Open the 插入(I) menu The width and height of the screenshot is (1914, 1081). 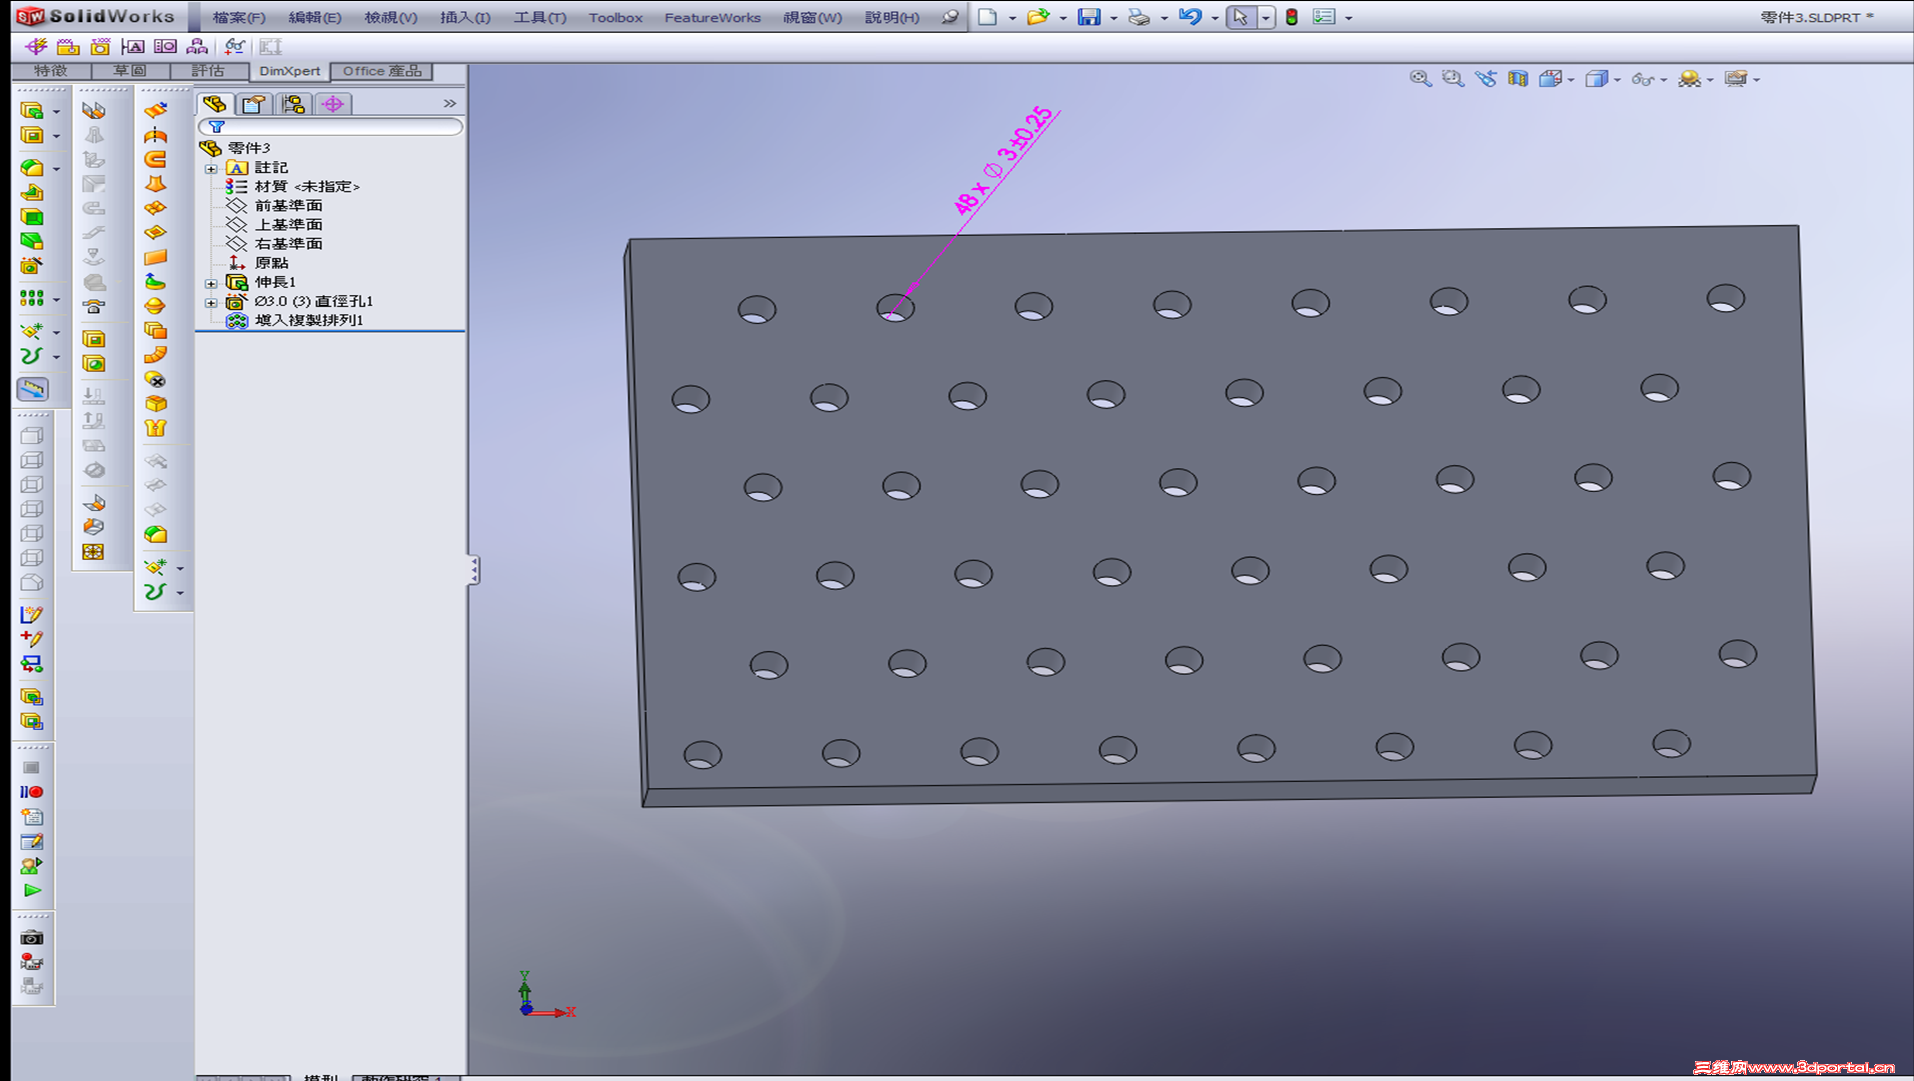coord(465,17)
